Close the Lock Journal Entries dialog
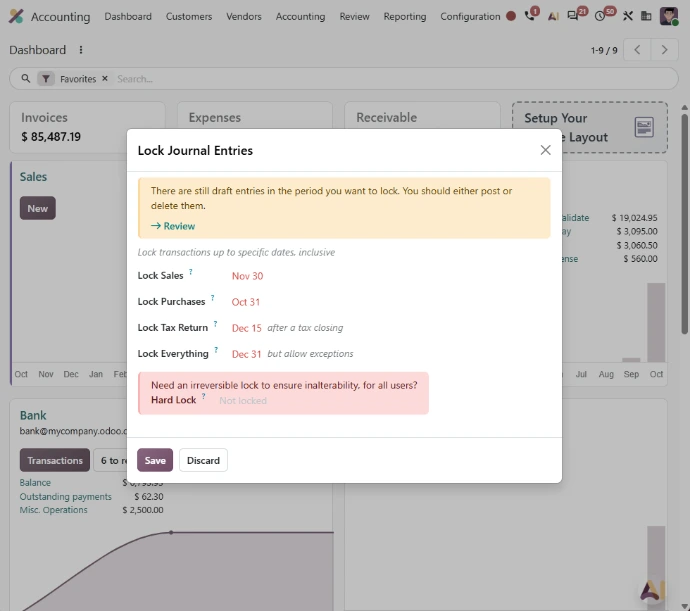The width and height of the screenshot is (690, 611). tap(545, 150)
